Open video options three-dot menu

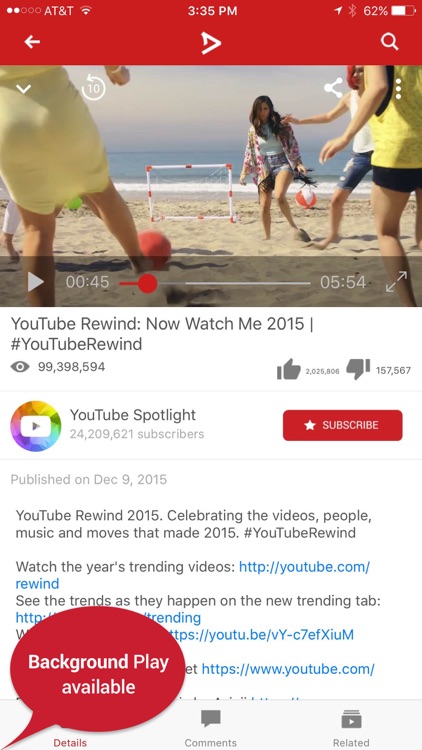[x=398, y=89]
